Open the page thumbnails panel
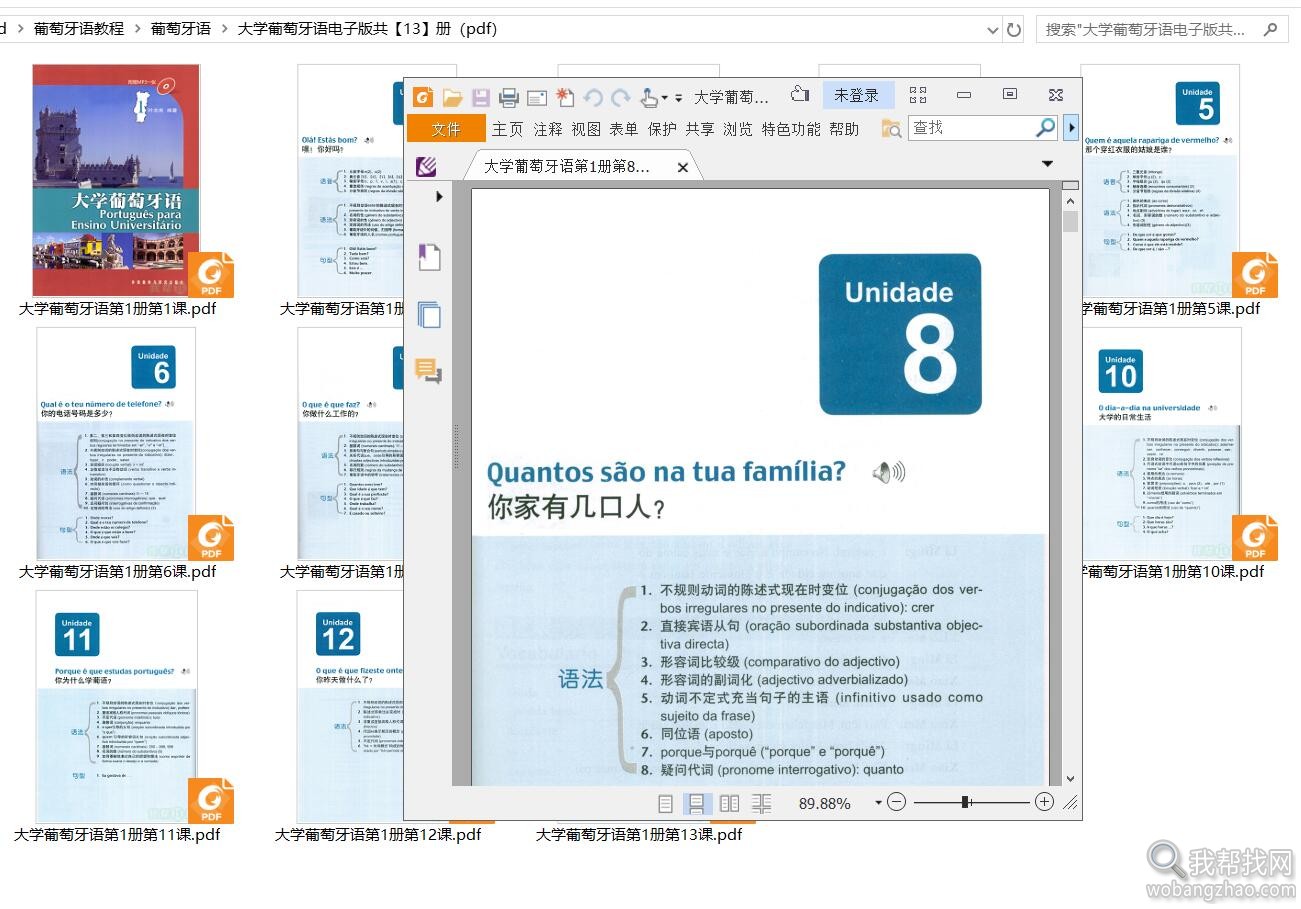 (x=429, y=315)
